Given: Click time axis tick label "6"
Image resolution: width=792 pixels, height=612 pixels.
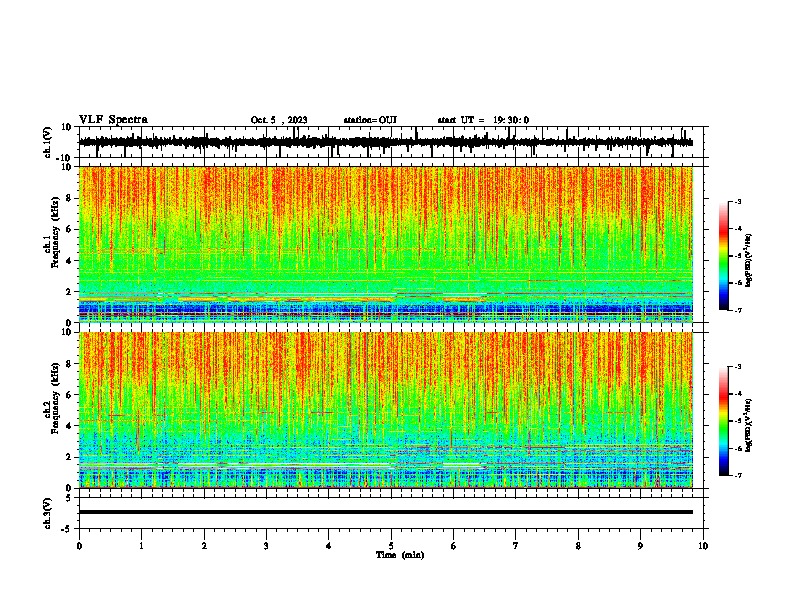Looking at the screenshot, I should click(x=454, y=546).
